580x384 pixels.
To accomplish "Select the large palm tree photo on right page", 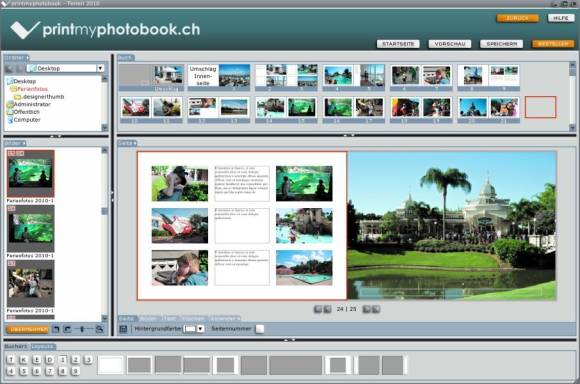I will [x=452, y=225].
